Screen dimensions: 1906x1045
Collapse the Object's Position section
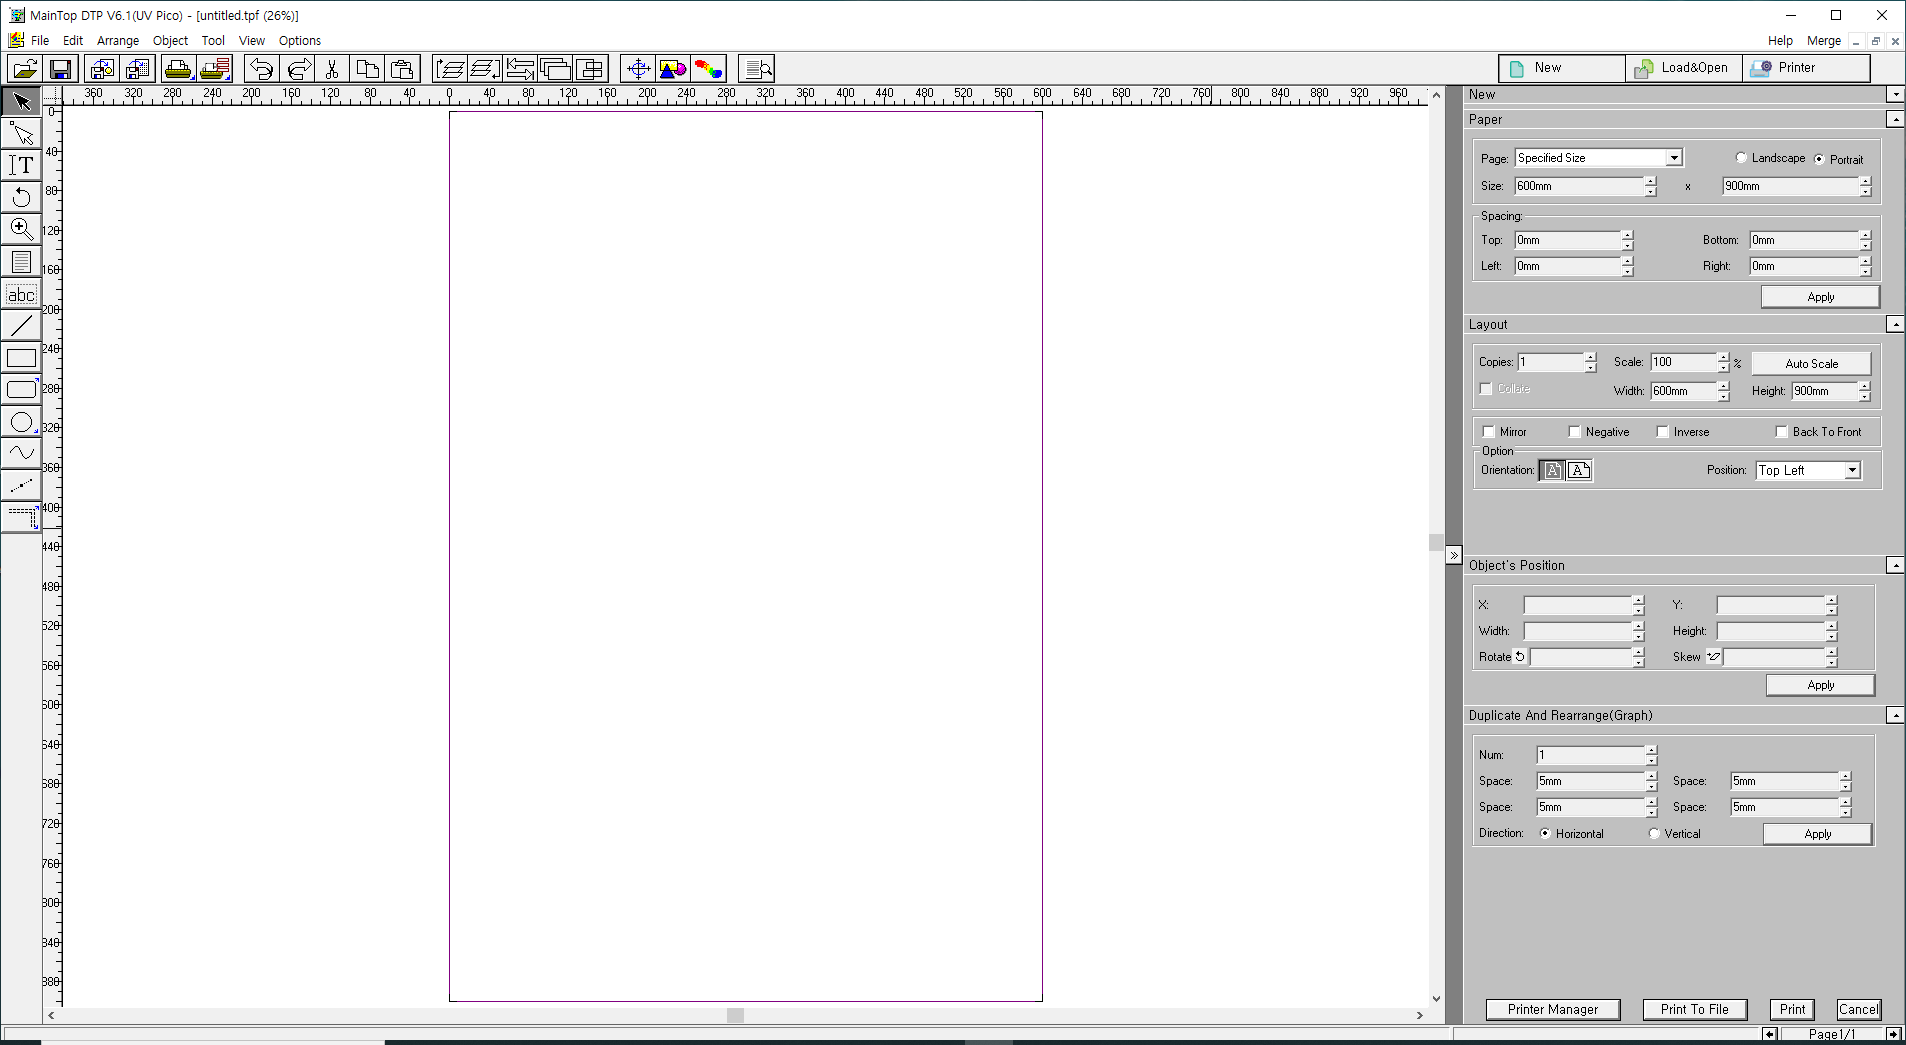(1895, 566)
